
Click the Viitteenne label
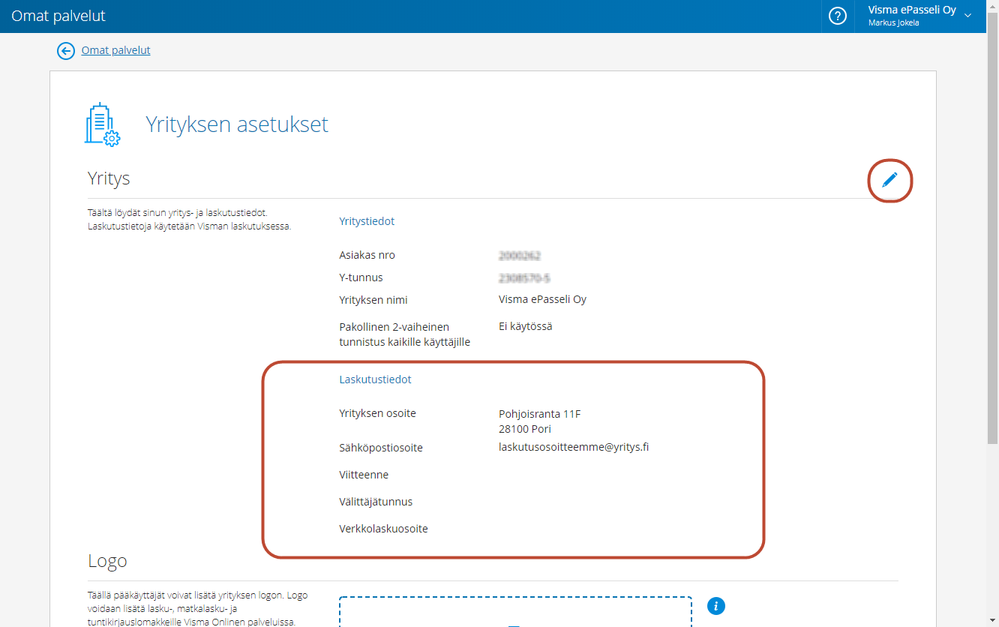click(x=363, y=475)
